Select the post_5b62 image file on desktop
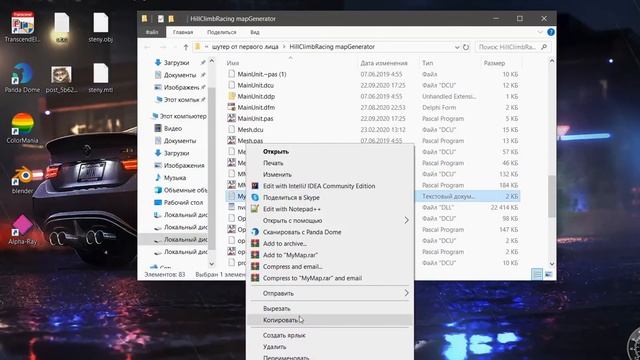Image resolution: width=640 pixels, height=360 pixels. [x=61, y=79]
